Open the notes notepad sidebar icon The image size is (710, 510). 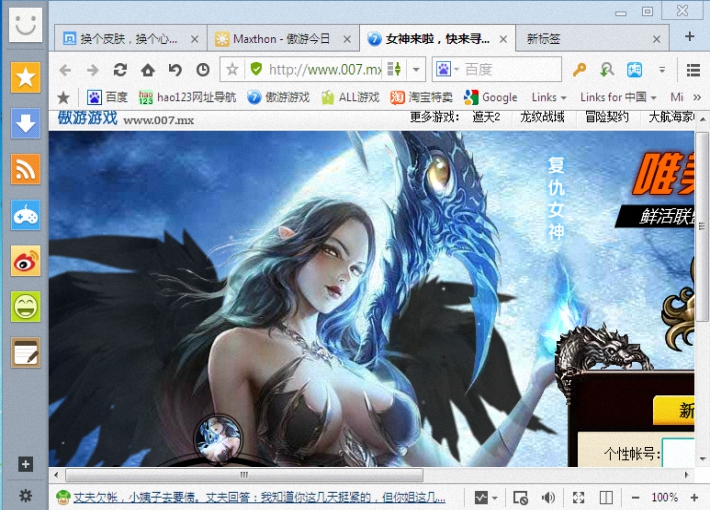point(25,352)
